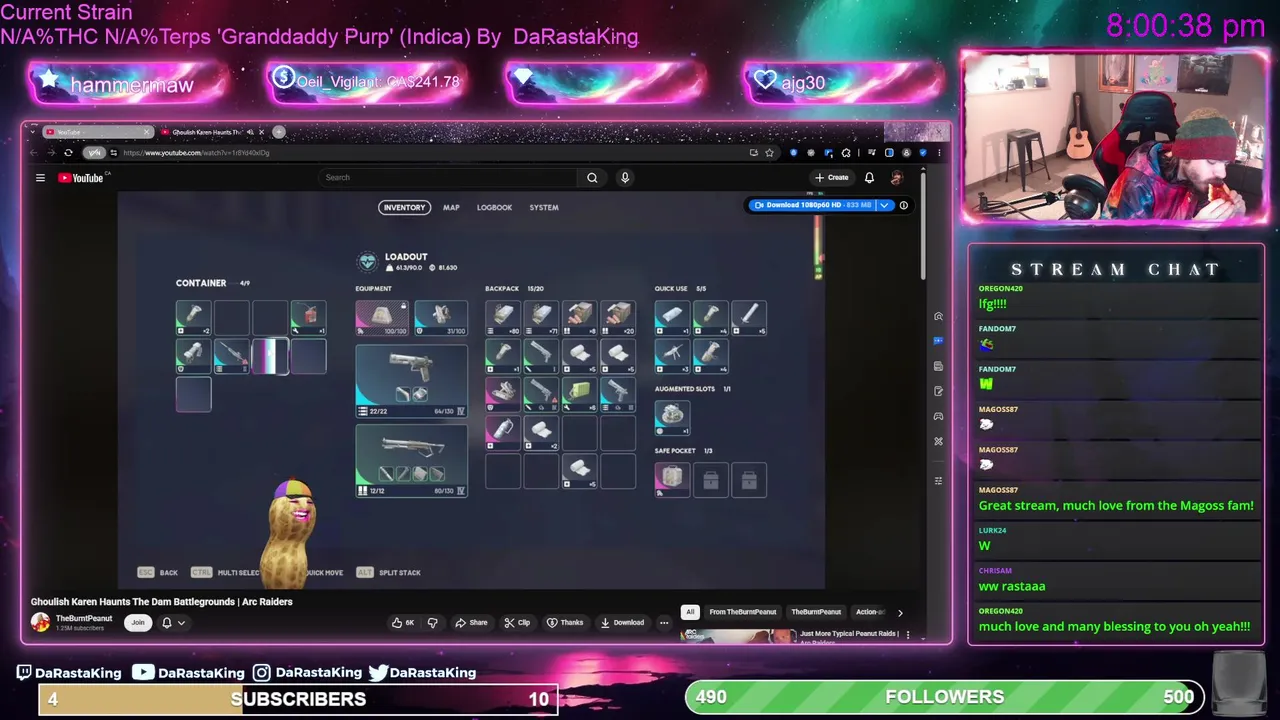Select the From TheBurntPeanut filter chip
Screen dimensions: 1280x720
tap(742, 612)
